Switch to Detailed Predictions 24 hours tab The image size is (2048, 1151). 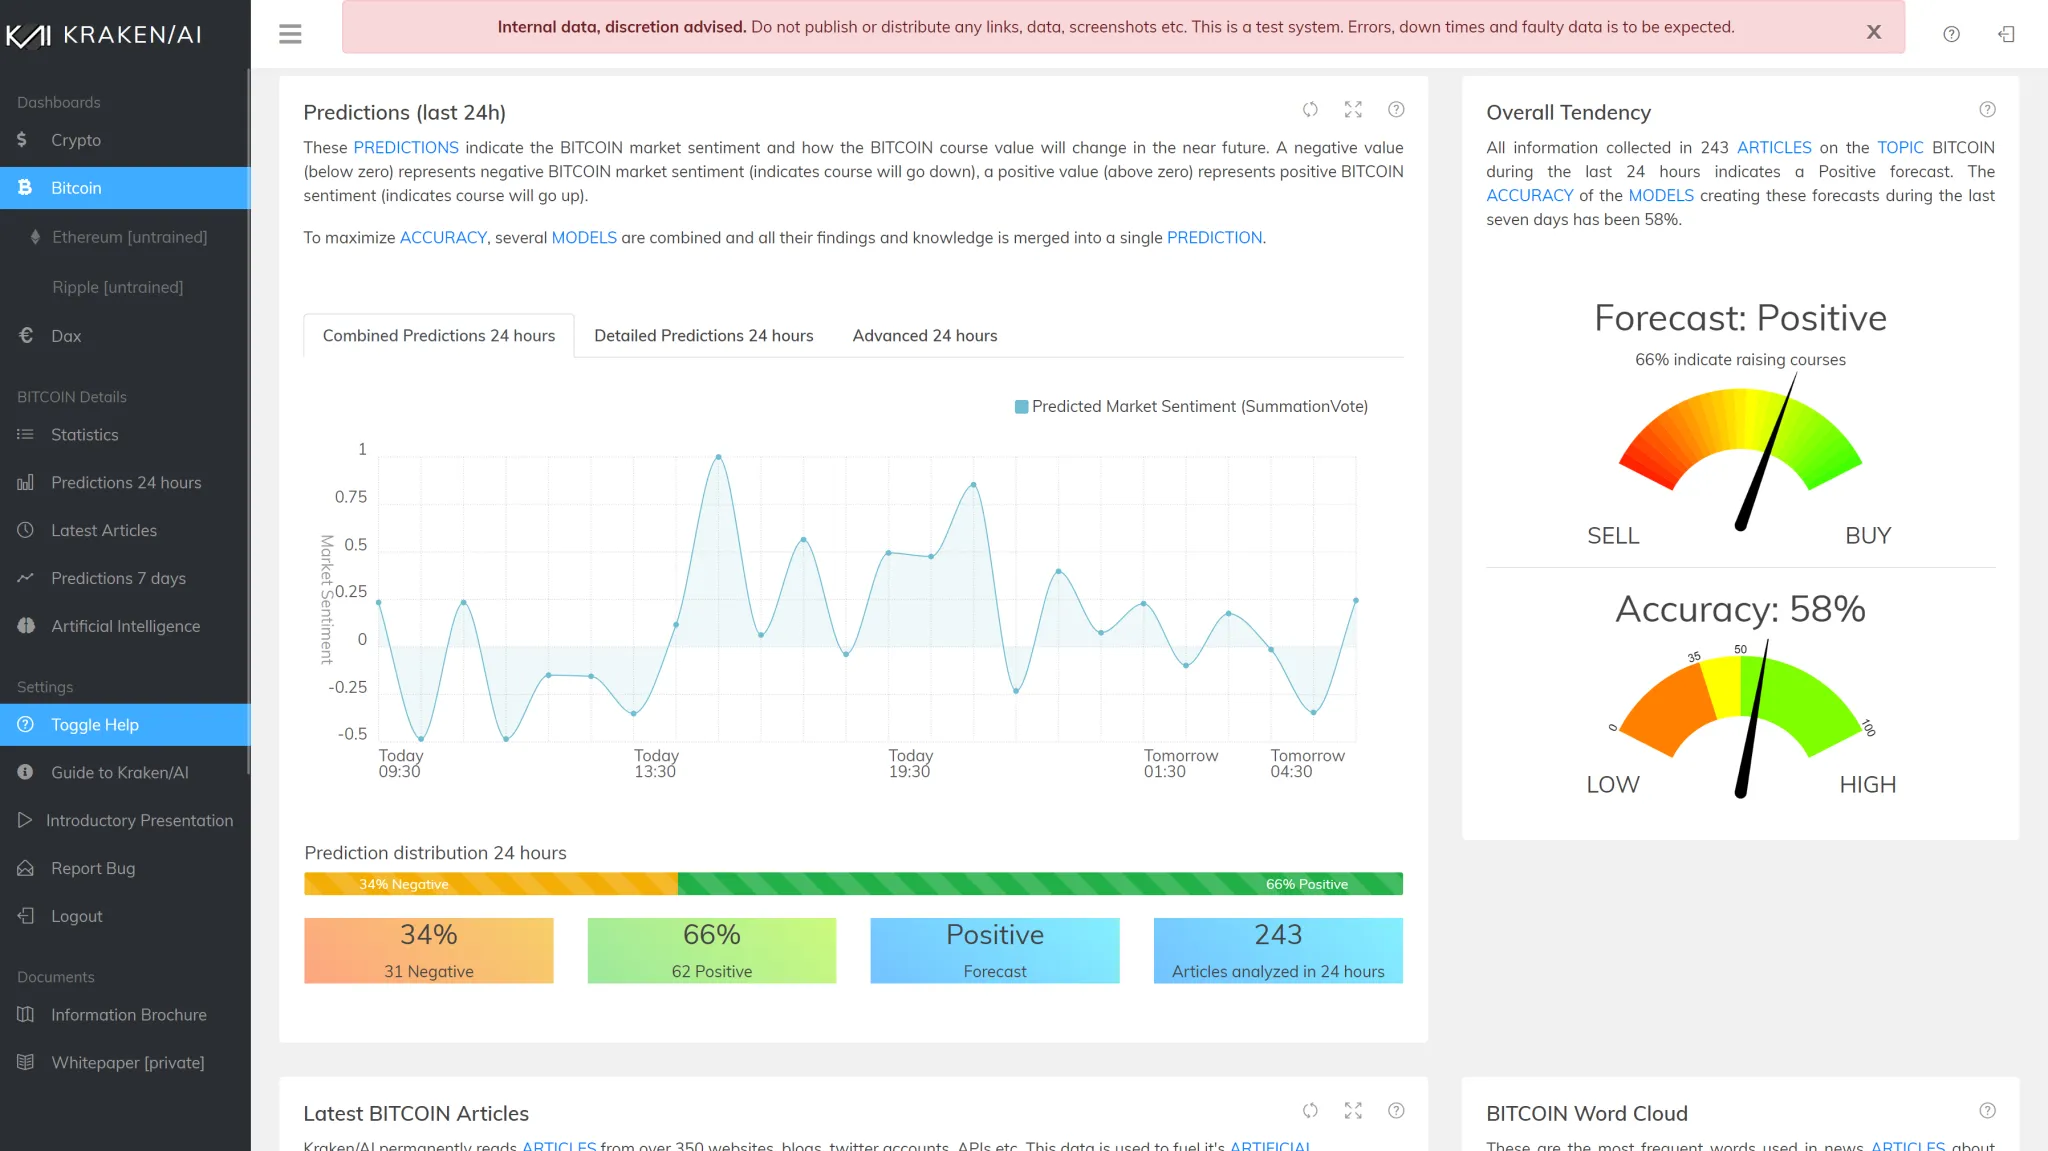(703, 336)
